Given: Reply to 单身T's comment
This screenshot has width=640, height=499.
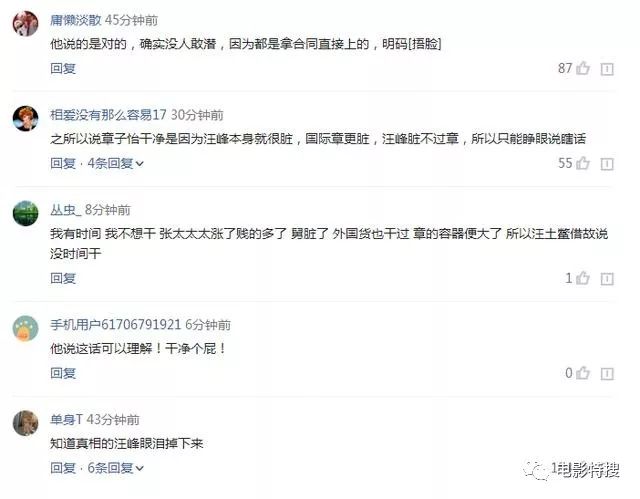Looking at the screenshot, I should point(63,468).
